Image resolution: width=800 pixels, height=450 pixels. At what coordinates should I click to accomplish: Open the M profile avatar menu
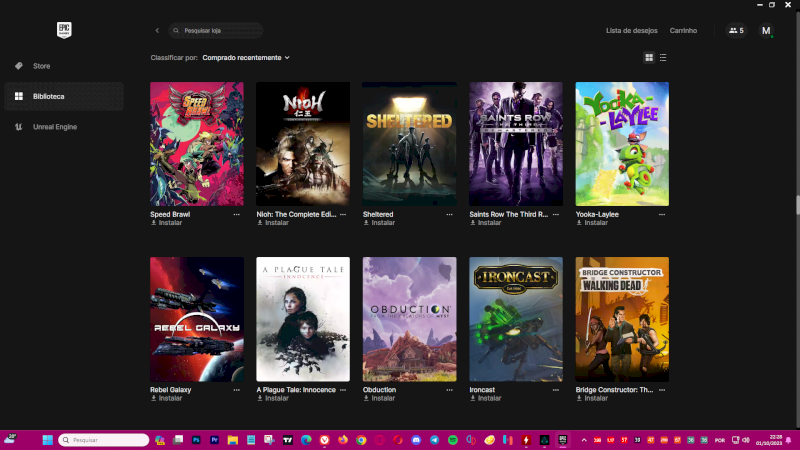[766, 31]
